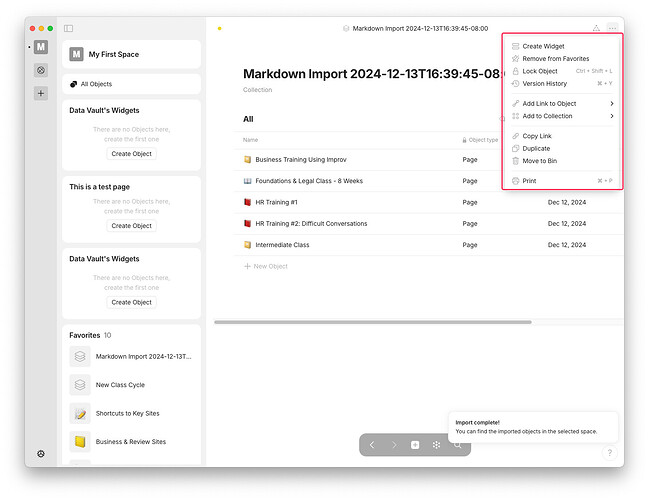
Task: Click the plus icon to add space
Action: click(x=41, y=93)
